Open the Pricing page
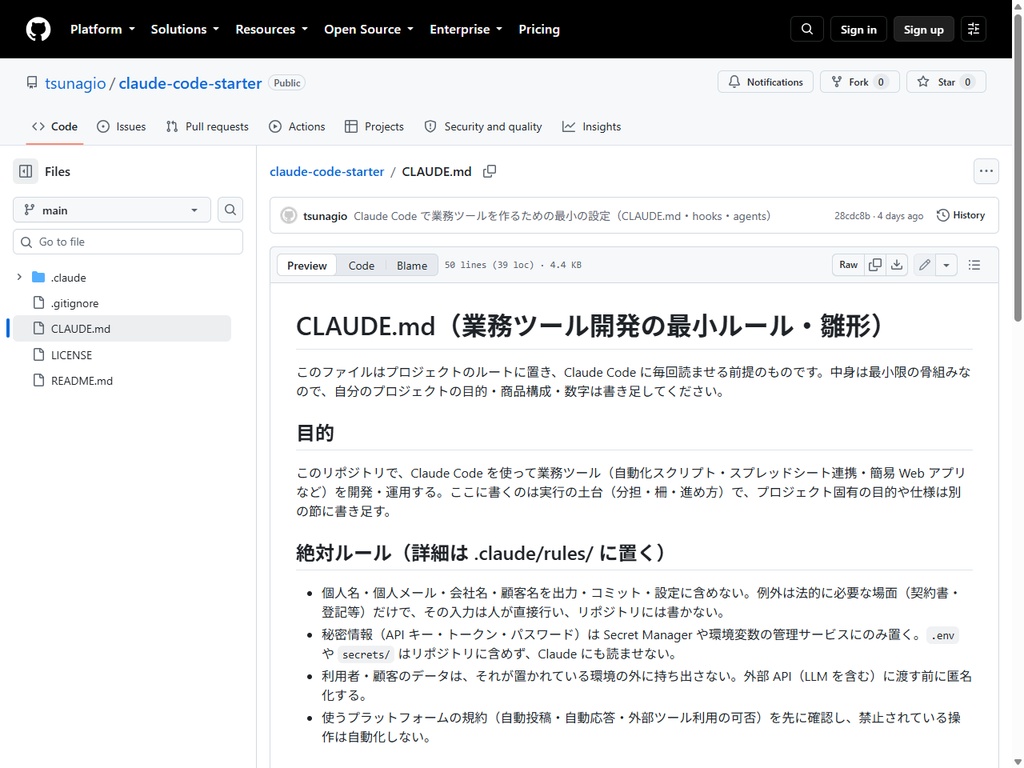This screenshot has height=768, width=1024. coord(539,29)
